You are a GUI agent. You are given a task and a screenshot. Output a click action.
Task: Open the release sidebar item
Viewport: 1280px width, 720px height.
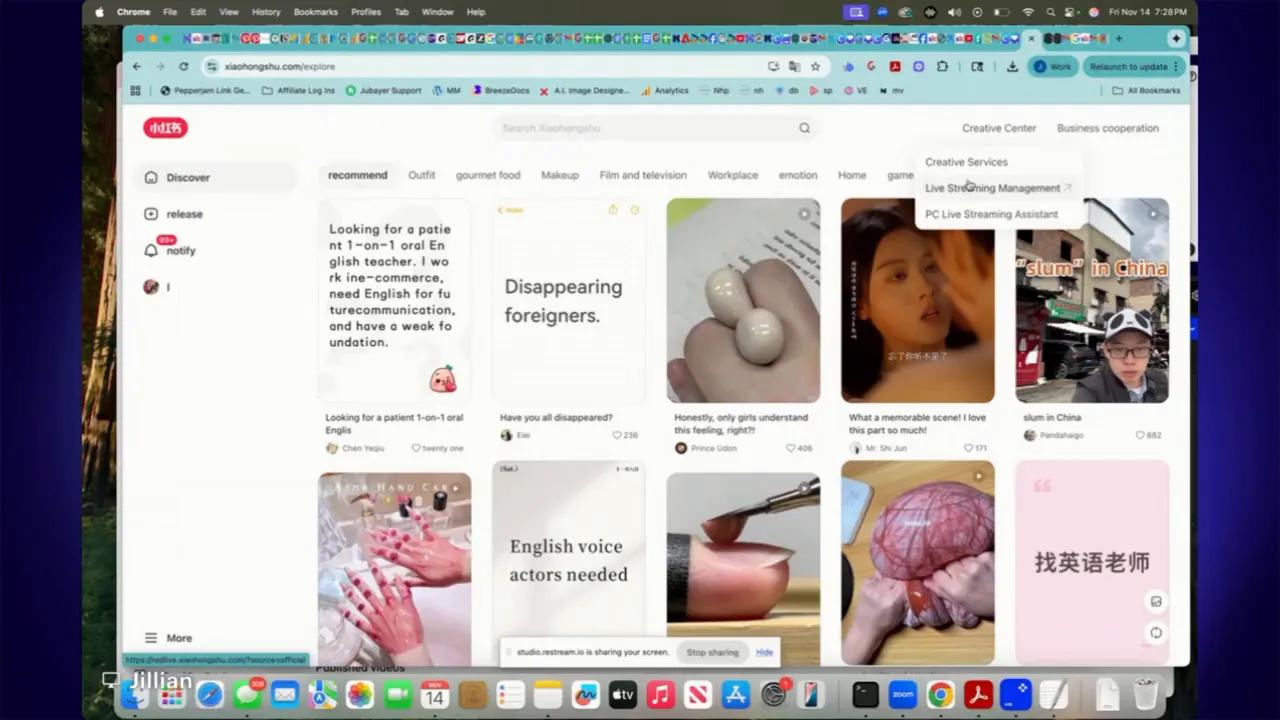click(x=184, y=213)
